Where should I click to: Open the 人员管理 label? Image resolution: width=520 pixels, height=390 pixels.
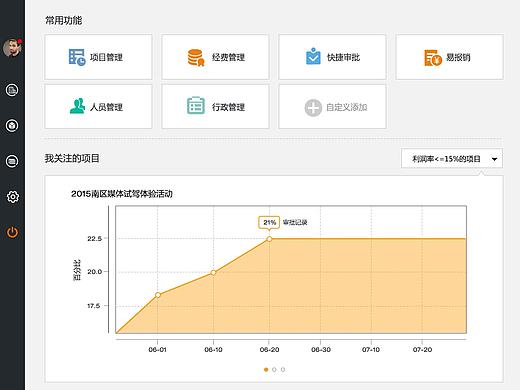pos(106,107)
